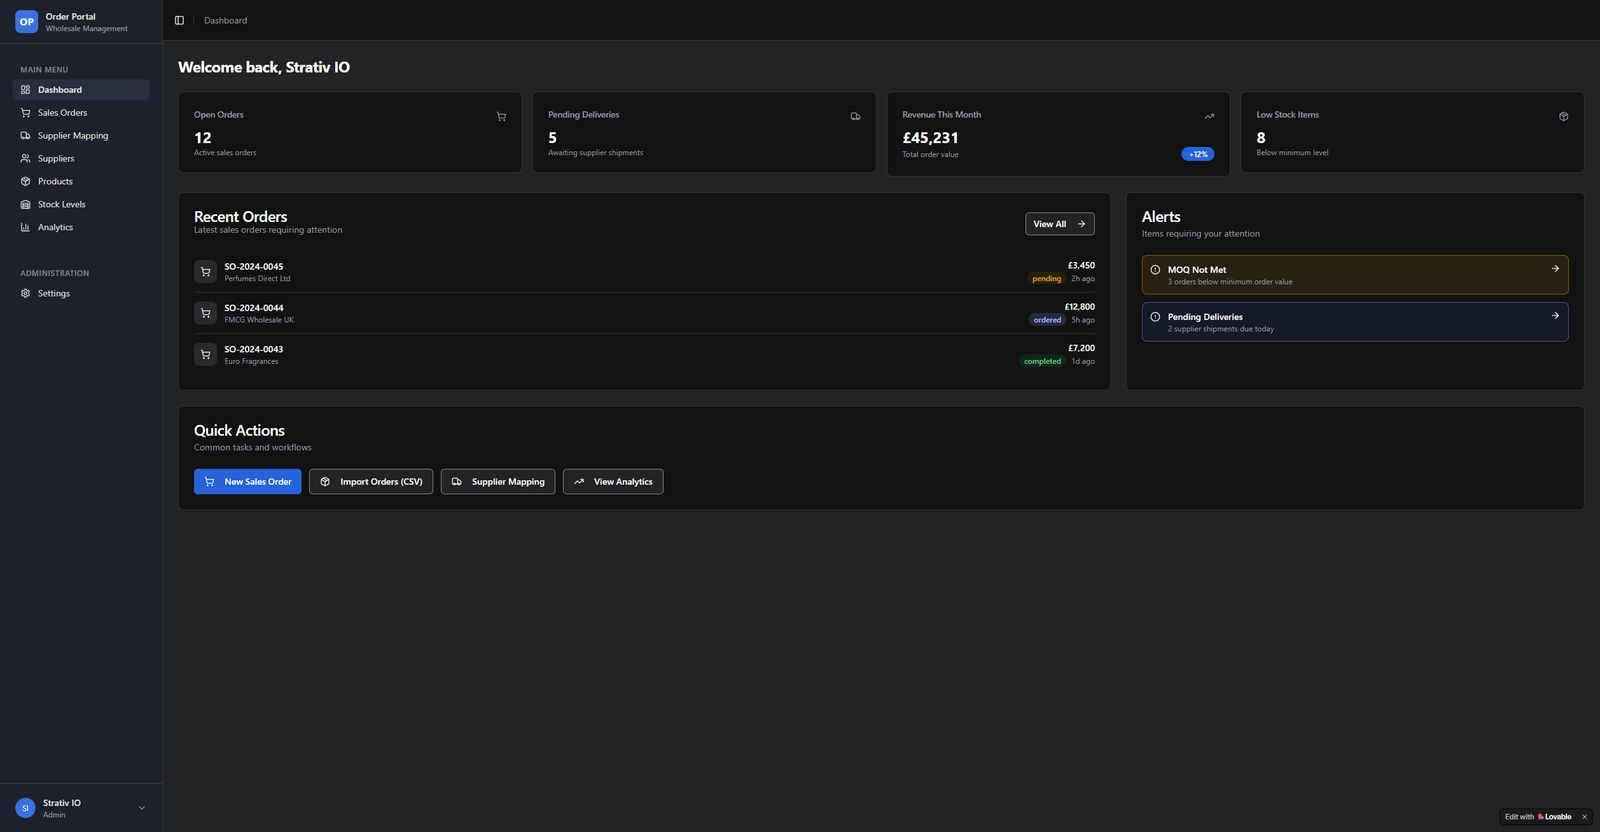This screenshot has height=832, width=1600.
Task: Create a New Sales Order
Action: tap(247, 482)
